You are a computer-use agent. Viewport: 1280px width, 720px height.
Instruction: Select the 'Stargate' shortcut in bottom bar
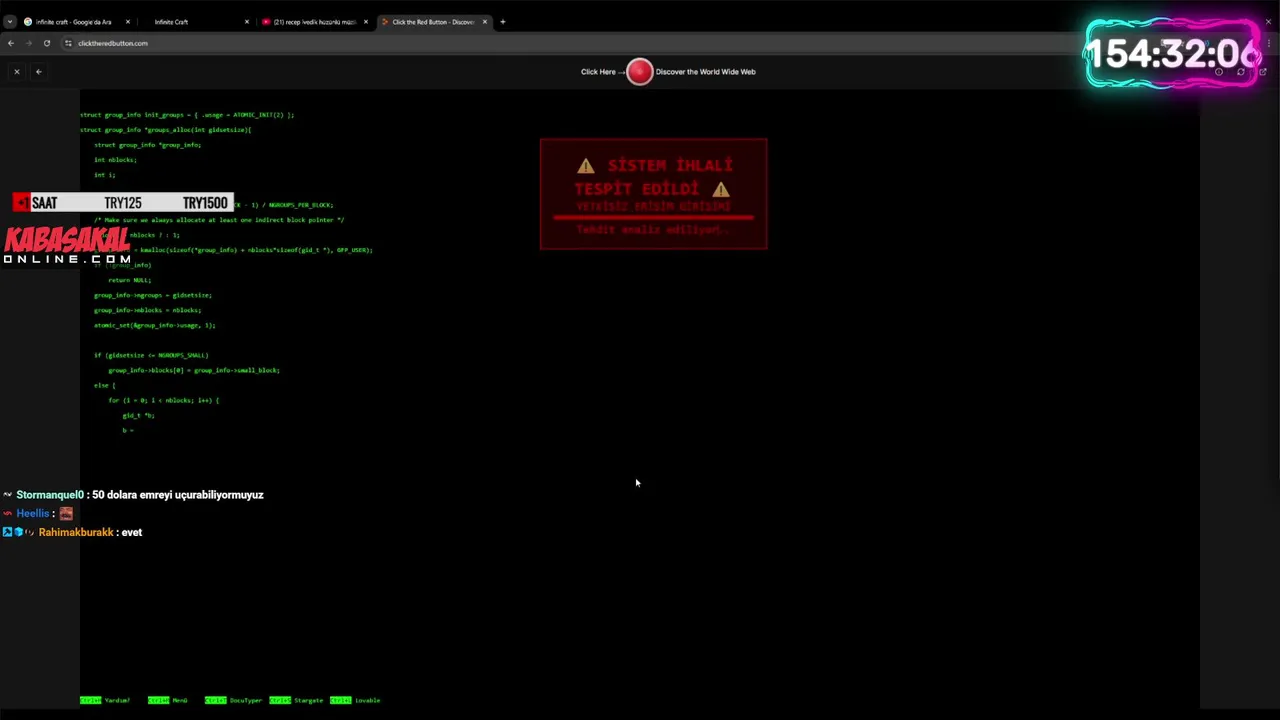click(296, 700)
